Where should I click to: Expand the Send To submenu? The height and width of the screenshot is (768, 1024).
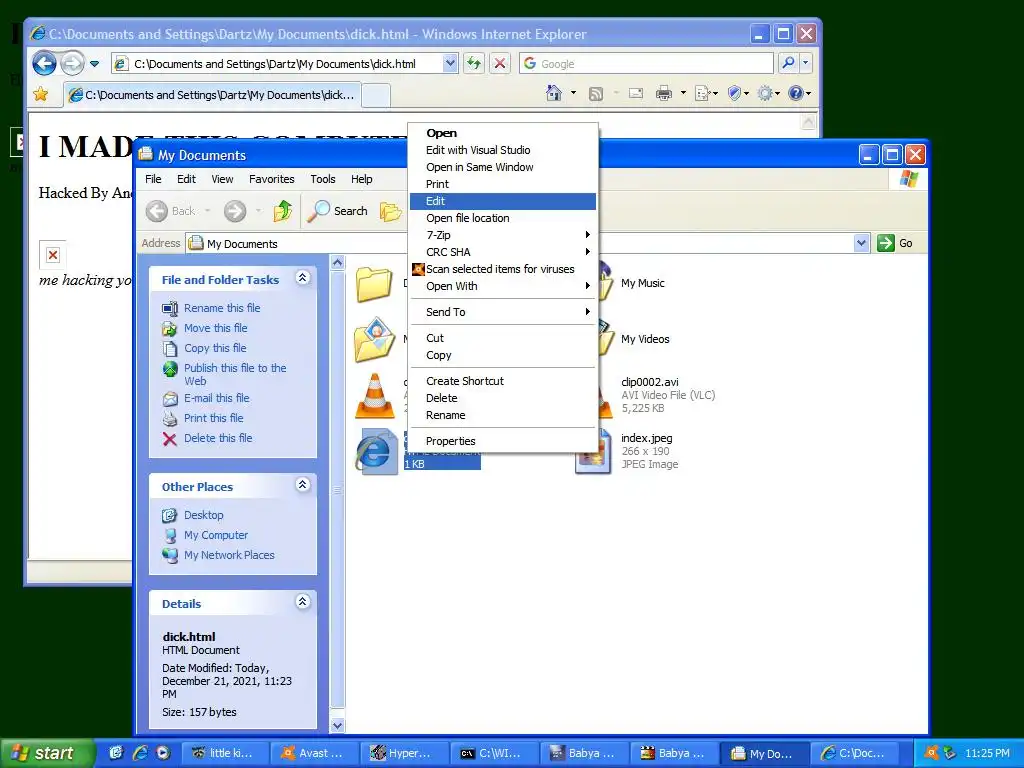[x=502, y=312]
